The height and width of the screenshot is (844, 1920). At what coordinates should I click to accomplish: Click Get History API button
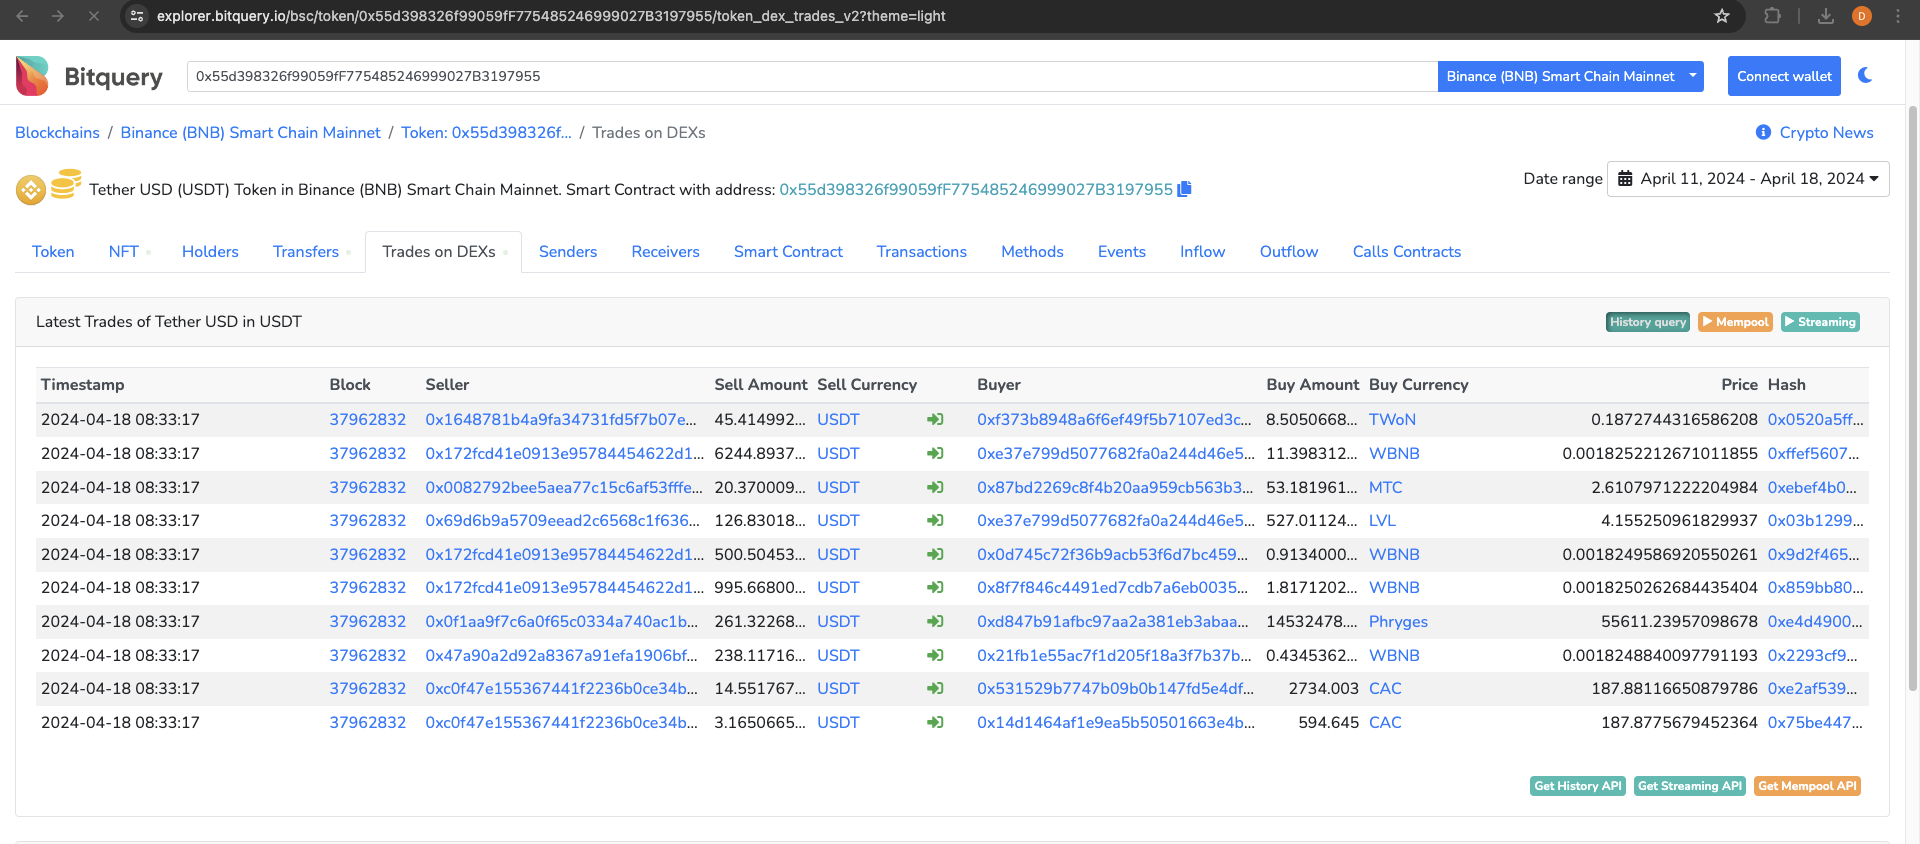click(x=1578, y=786)
